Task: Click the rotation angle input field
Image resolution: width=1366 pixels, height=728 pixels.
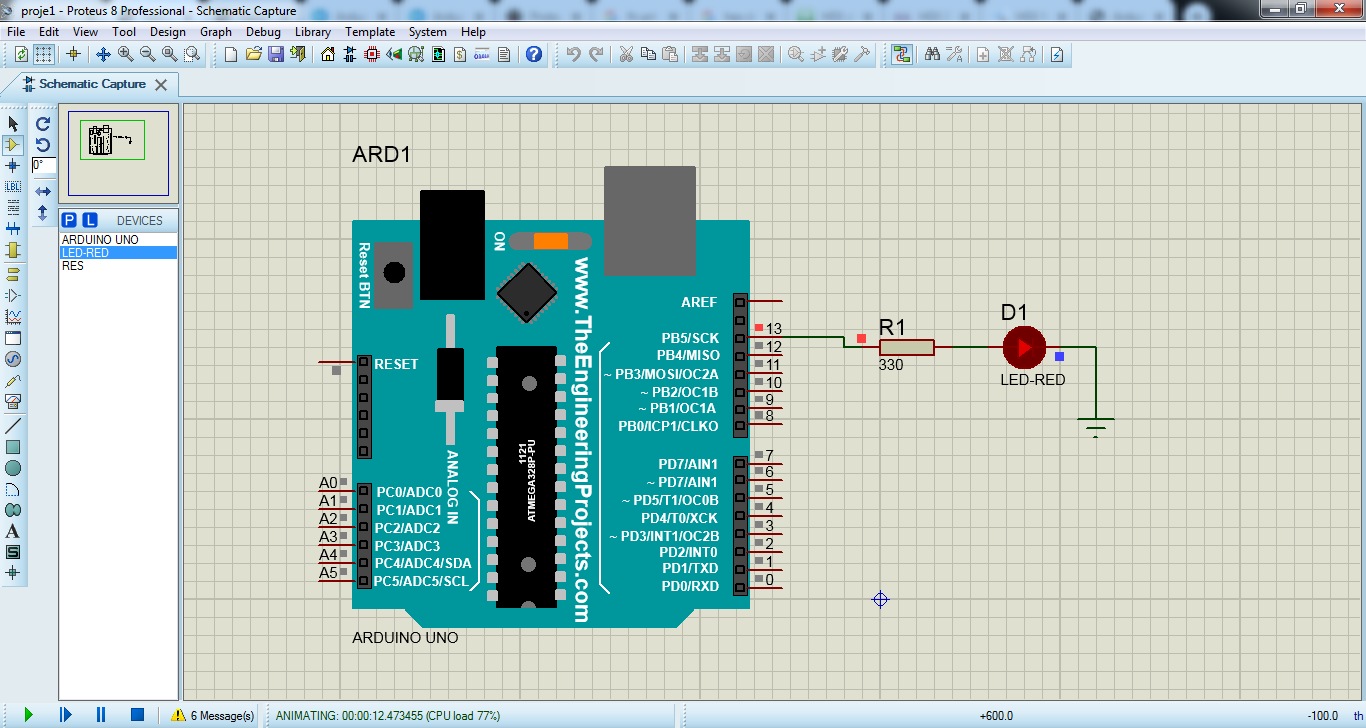Action: click(43, 165)
